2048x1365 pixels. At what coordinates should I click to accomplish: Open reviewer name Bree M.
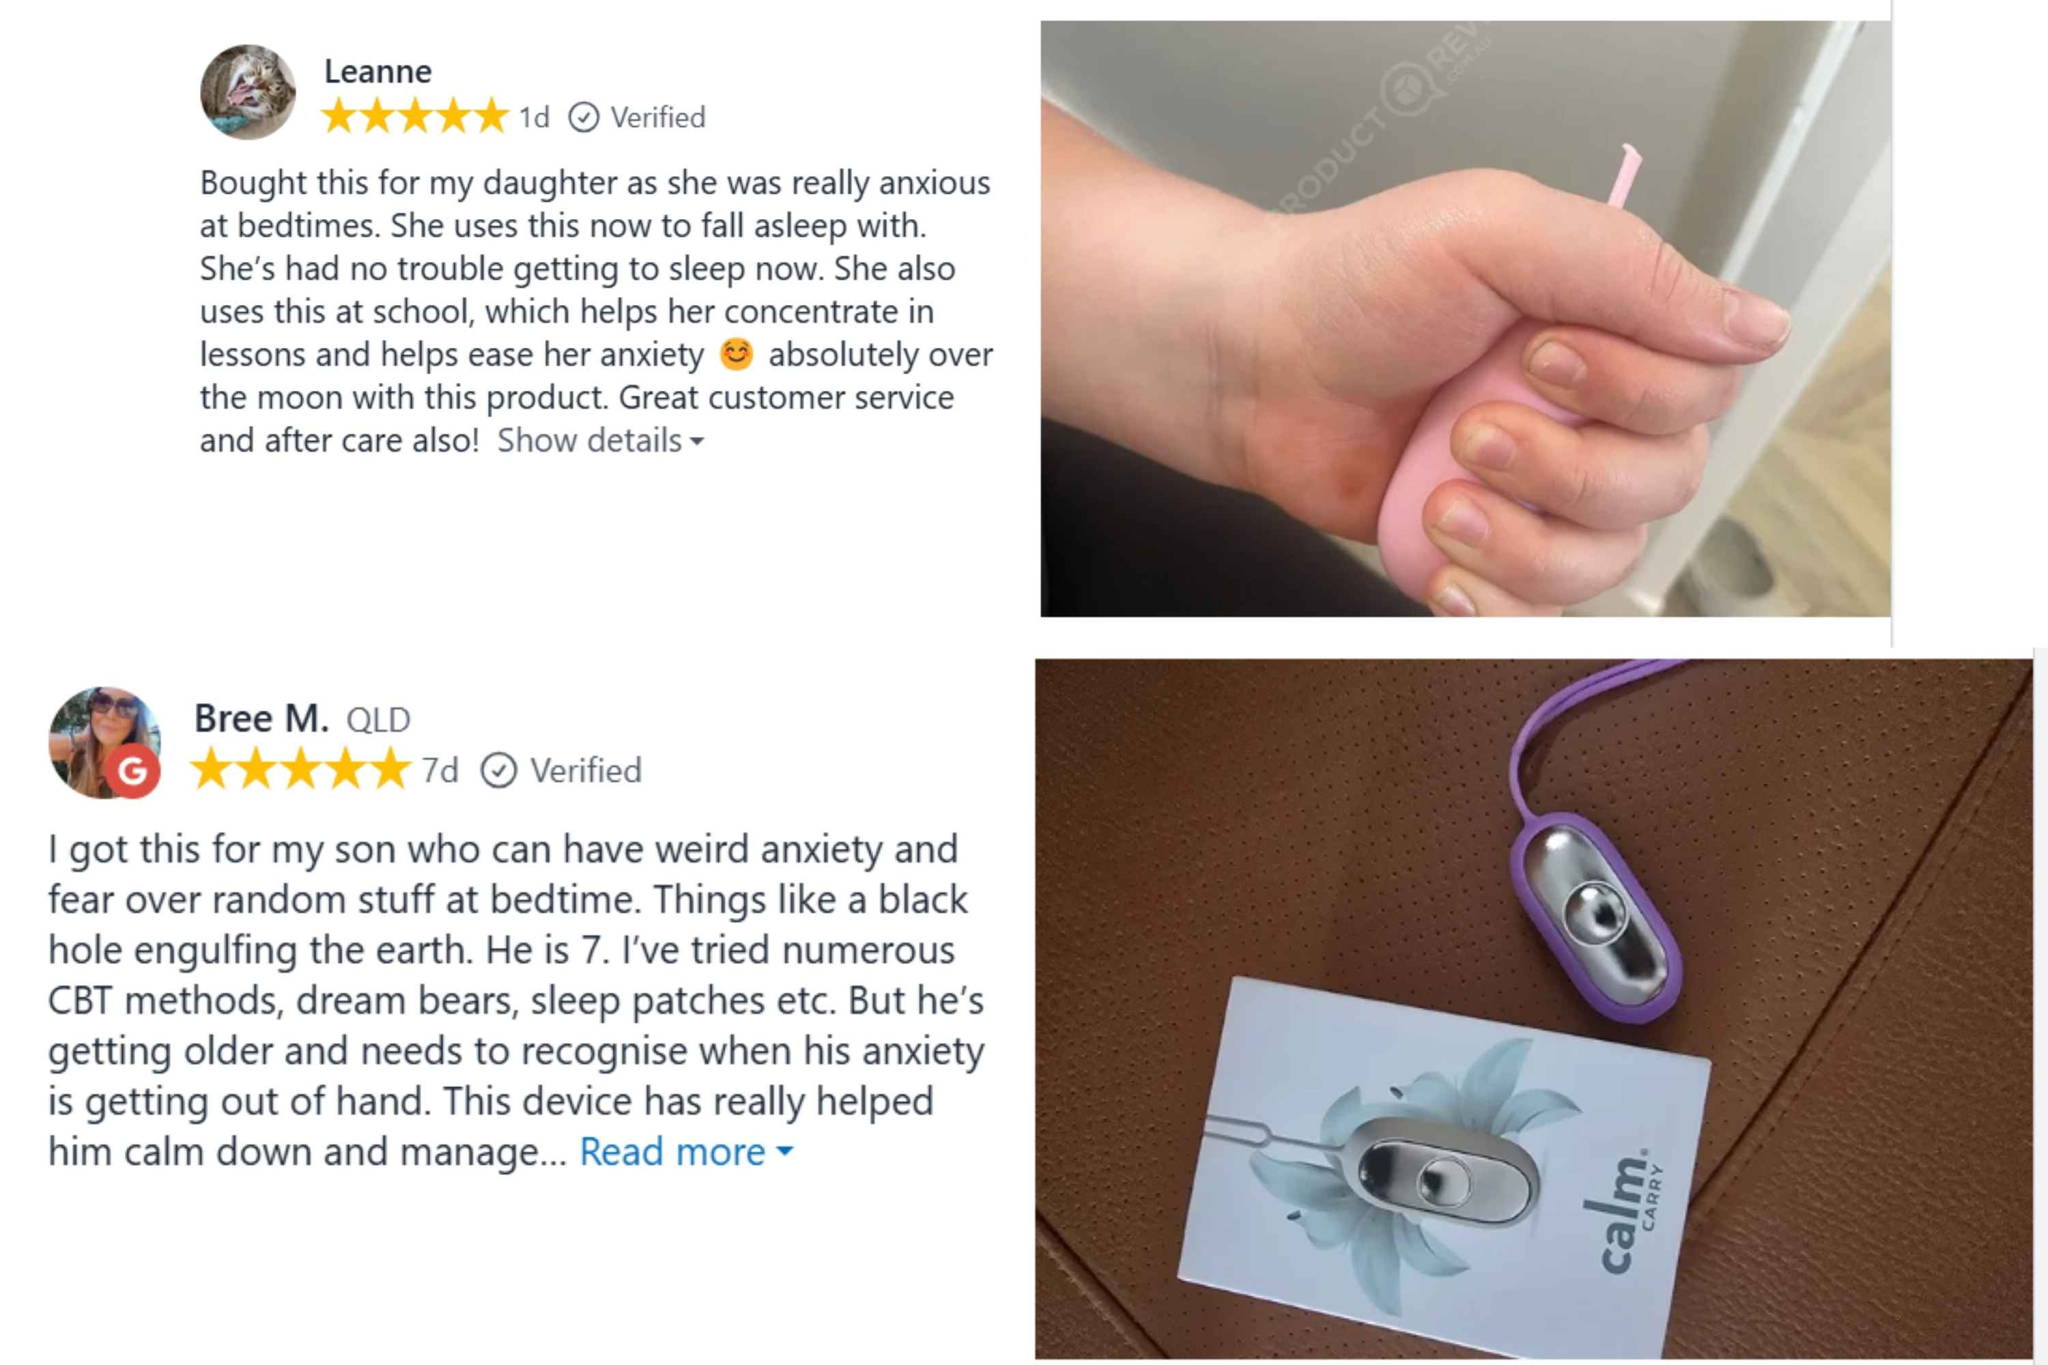click(x=261, y=718)
